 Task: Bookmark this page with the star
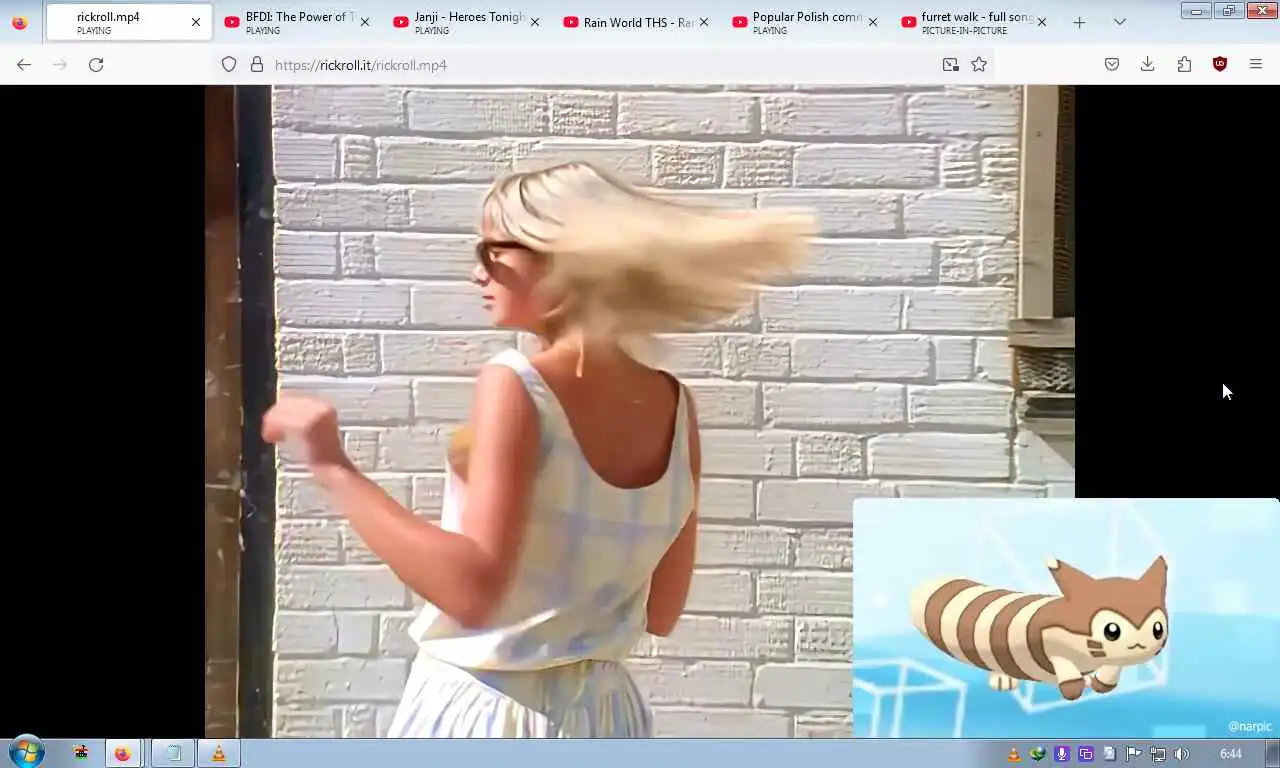(979, 65)
